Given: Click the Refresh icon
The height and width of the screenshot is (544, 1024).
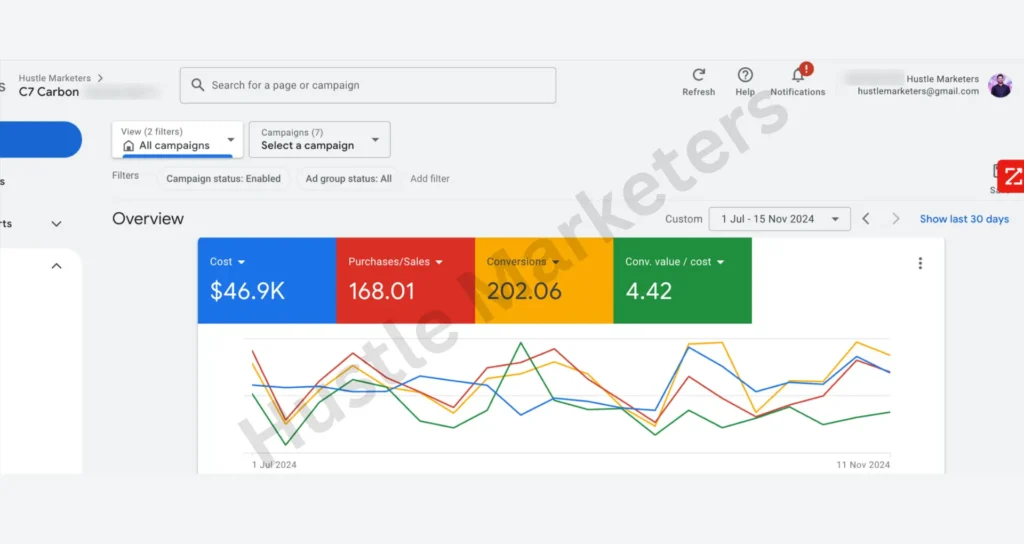Looking at the screenshot, I should click(x=698, y=76).
